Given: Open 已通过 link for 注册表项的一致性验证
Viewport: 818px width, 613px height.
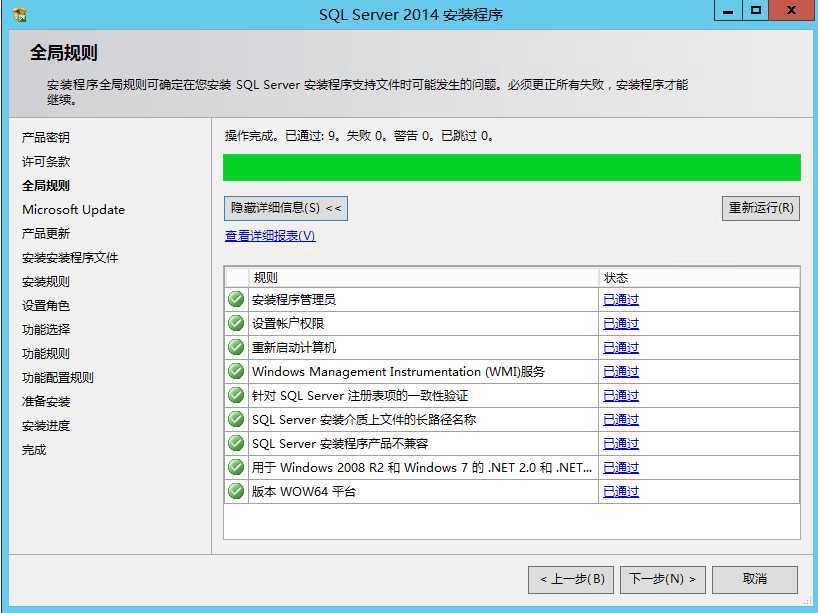Looking at the screenshot, I should (x=621, y=396).
